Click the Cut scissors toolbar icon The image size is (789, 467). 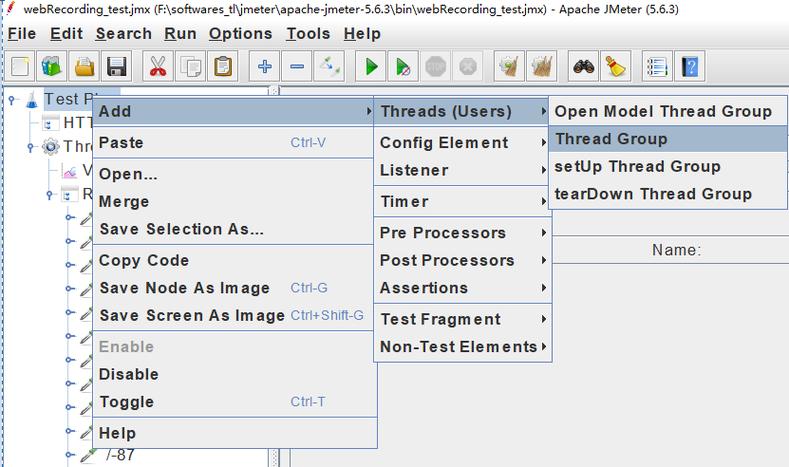[158, 67]
